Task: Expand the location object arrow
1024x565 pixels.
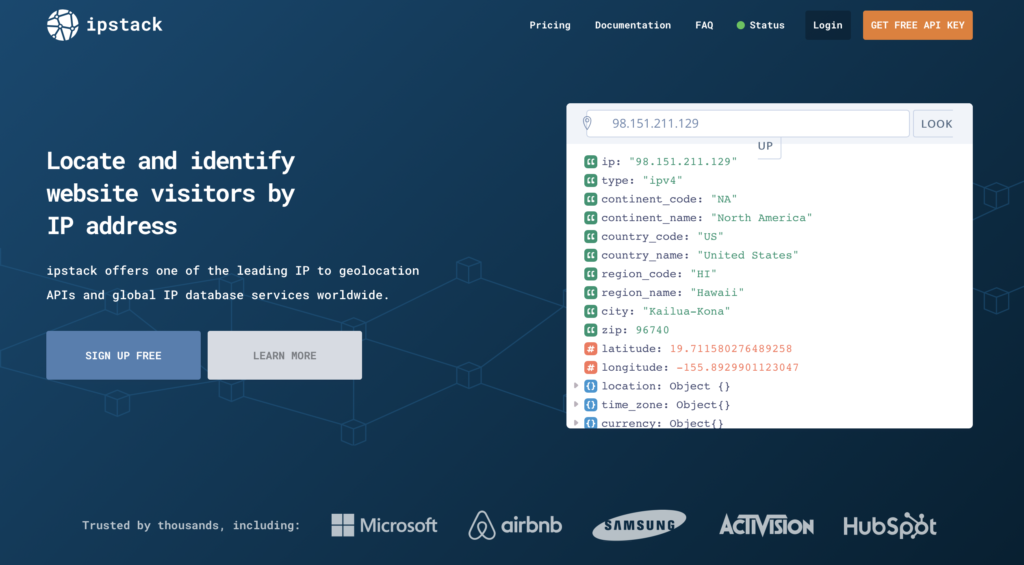Action: pyautogui.click(x=576, y=385)
